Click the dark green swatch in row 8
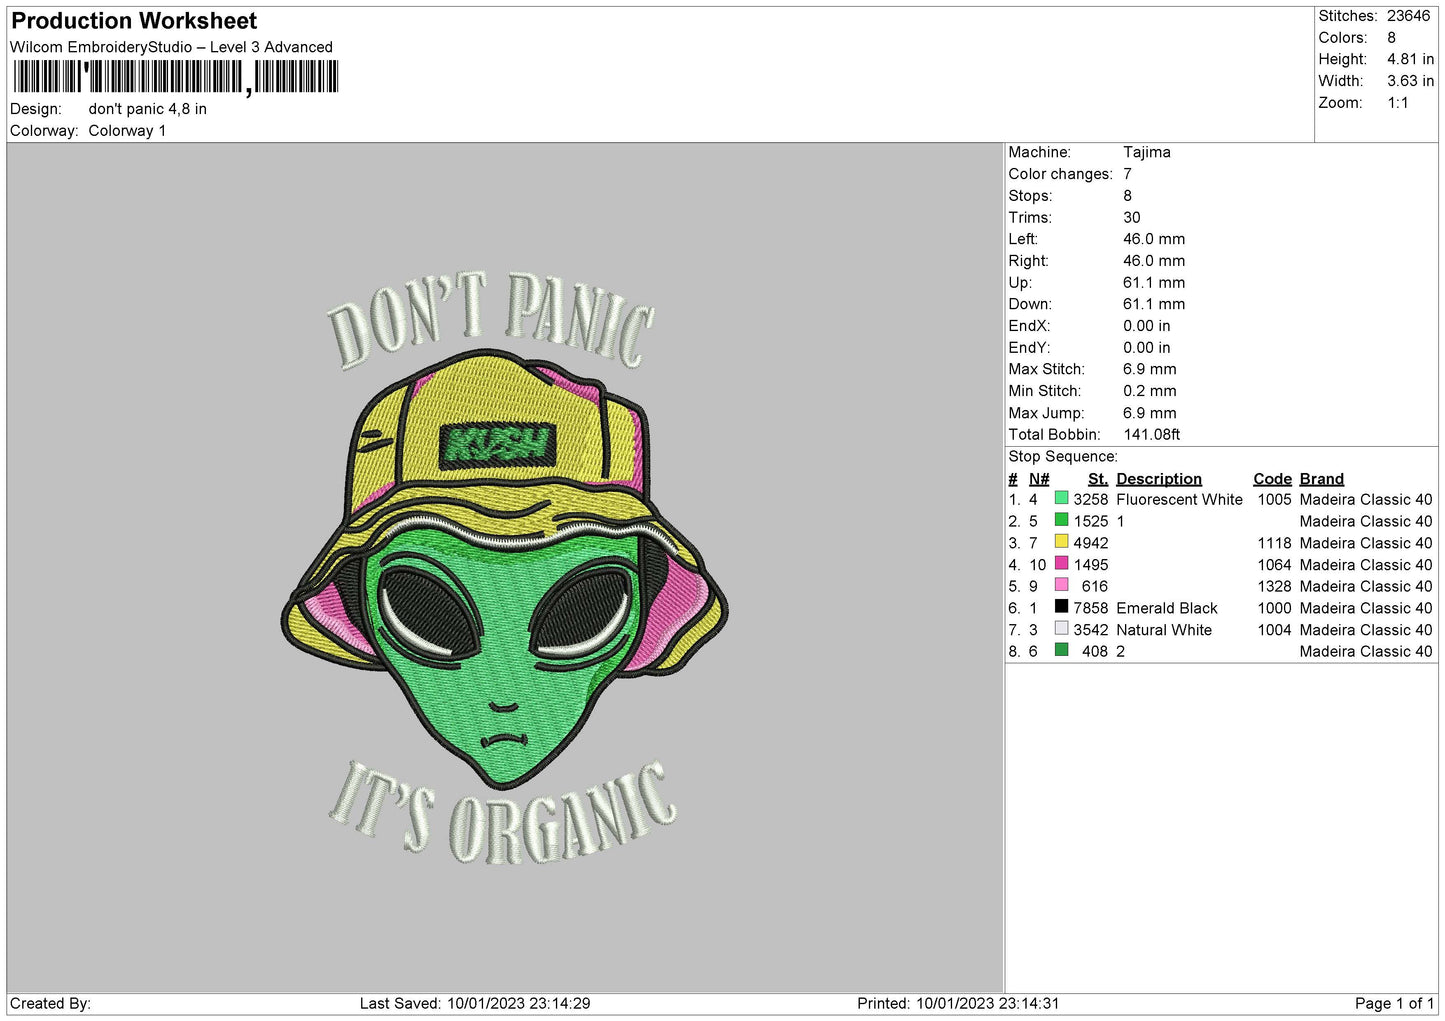1445x1021 pixels. [x=1061, y=650]
